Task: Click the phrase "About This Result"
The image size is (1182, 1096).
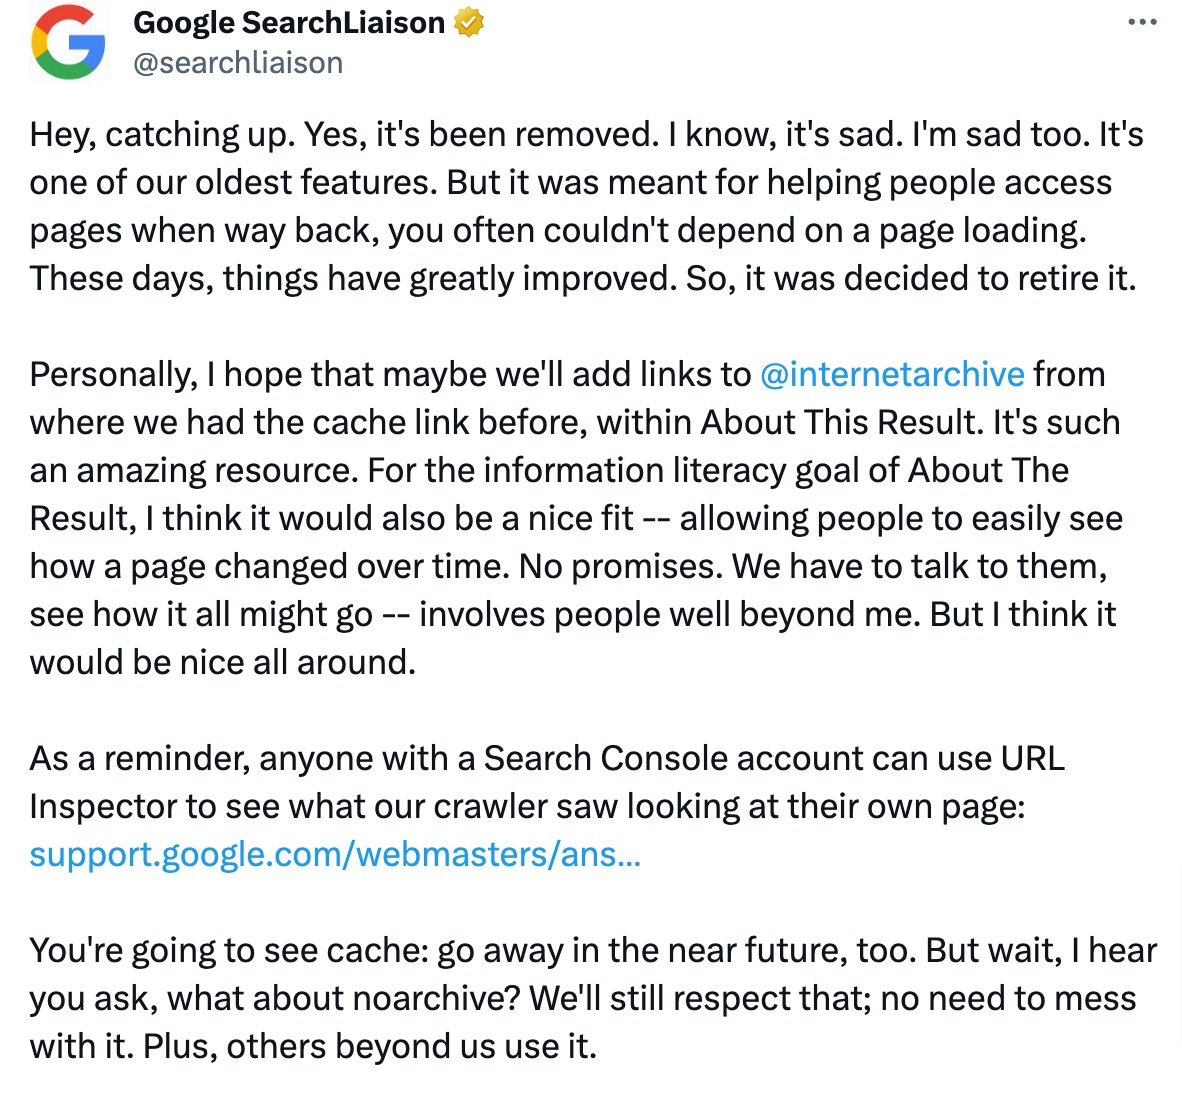Action: coord(841,422)
